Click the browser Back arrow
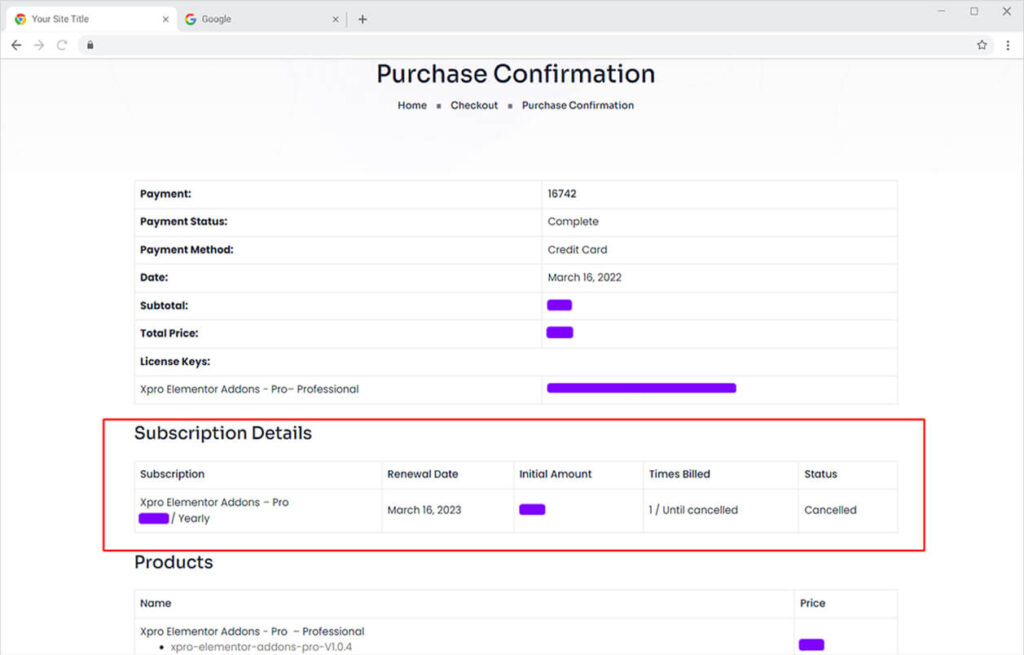The height and width of the screenshot is (655, 1024). pyautogui.click(x=16, y=45)
